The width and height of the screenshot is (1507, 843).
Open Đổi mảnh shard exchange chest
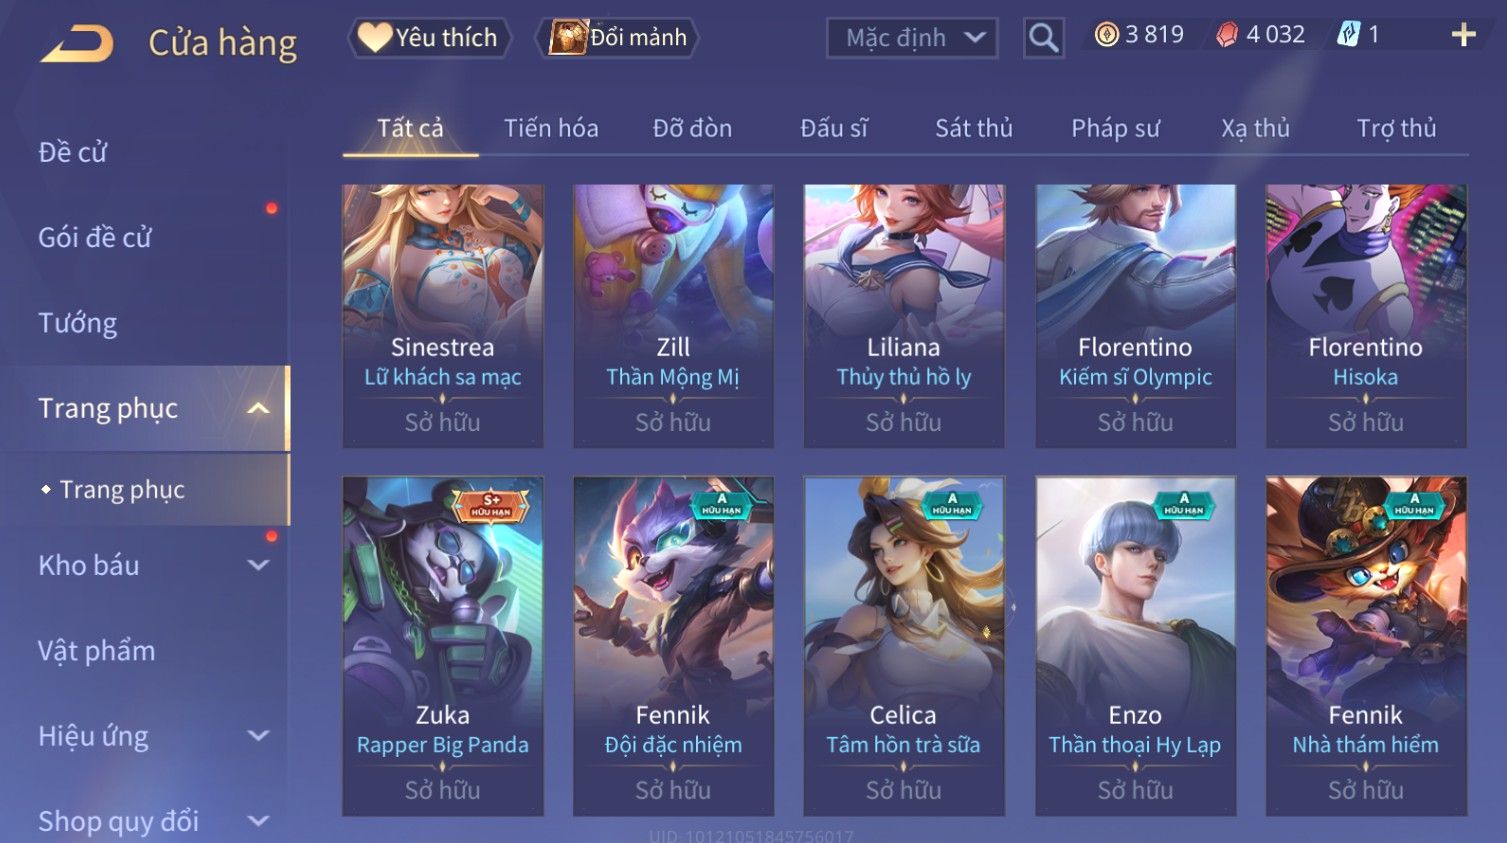click(618, 38)
